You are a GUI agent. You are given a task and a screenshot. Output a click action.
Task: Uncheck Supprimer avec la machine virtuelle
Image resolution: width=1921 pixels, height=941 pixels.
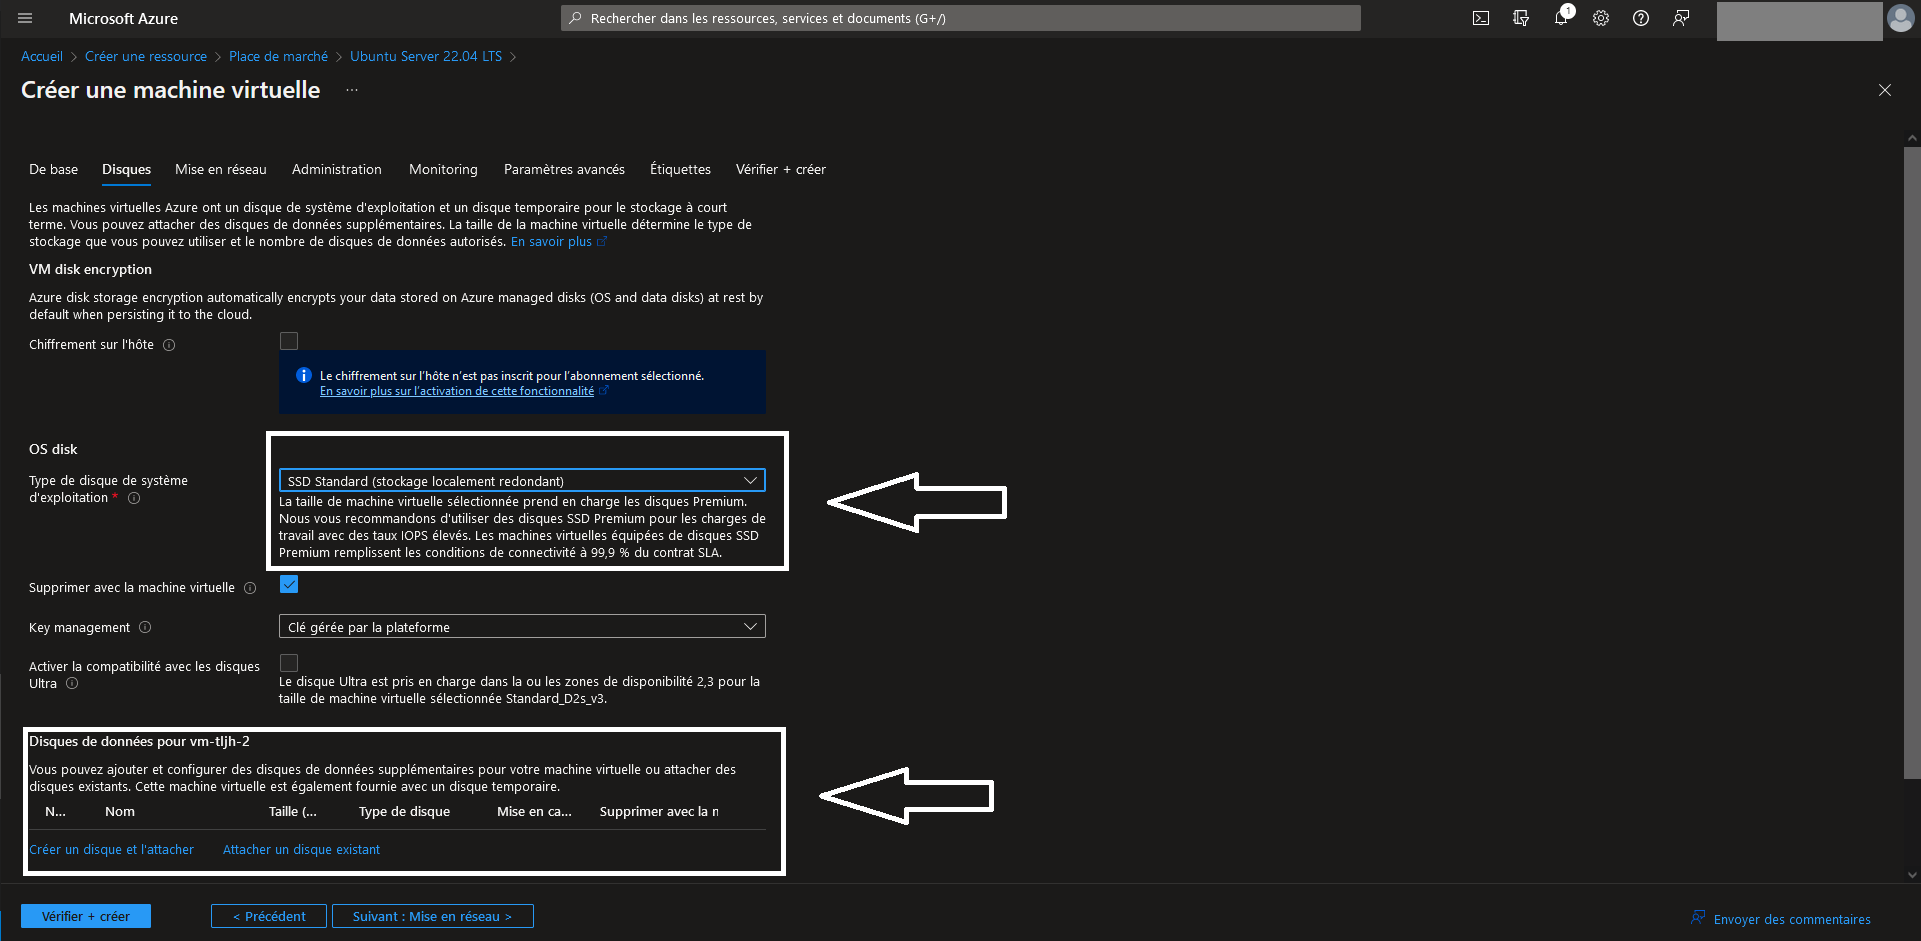point(289,584)
